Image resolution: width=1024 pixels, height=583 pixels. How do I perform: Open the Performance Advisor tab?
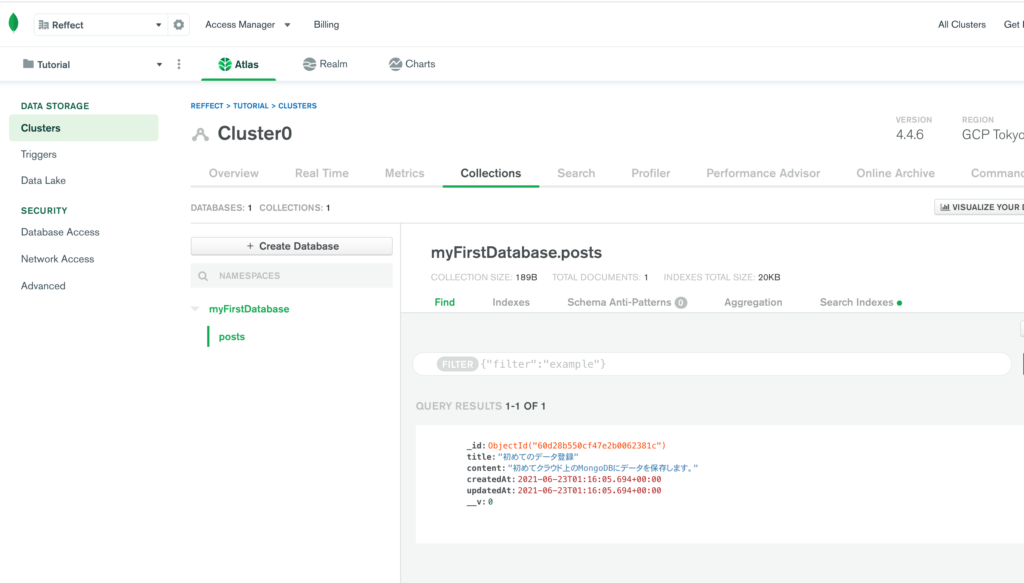point(763,173)
